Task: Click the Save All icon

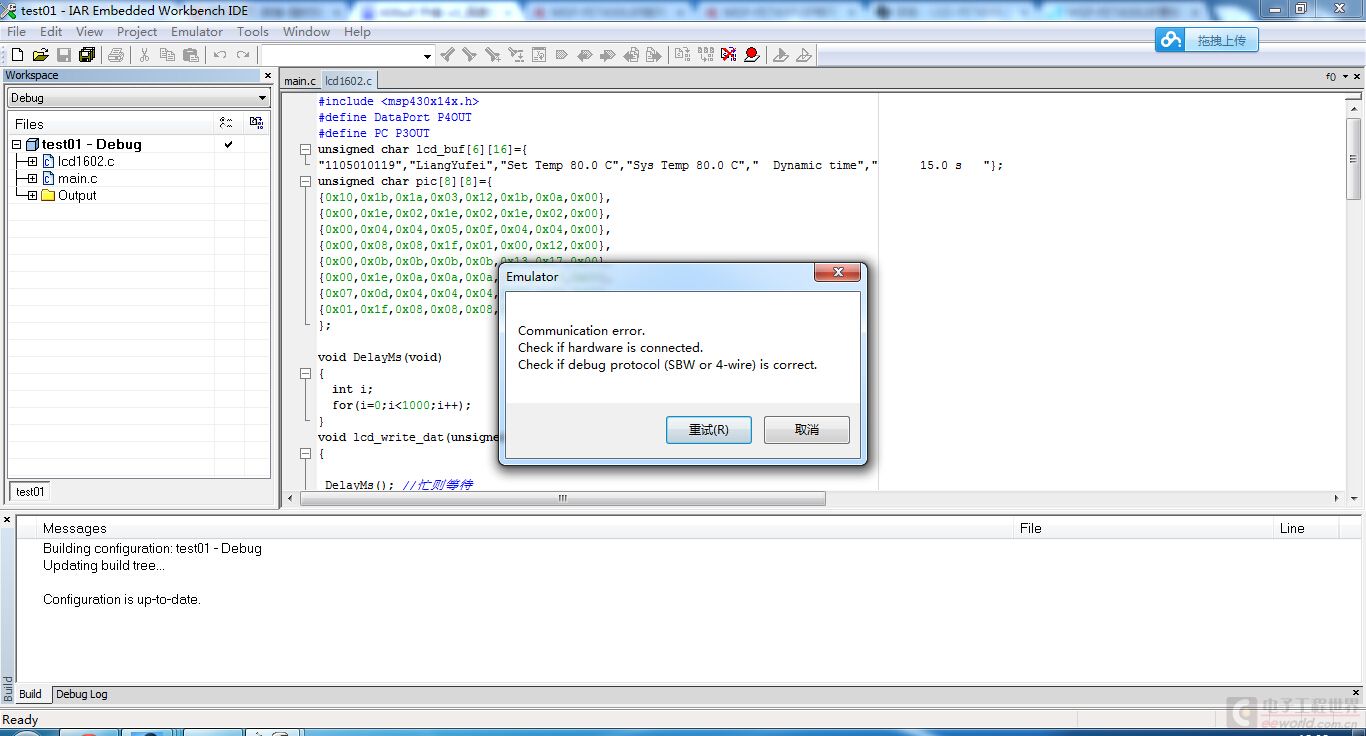Action: tap(87, 55)
